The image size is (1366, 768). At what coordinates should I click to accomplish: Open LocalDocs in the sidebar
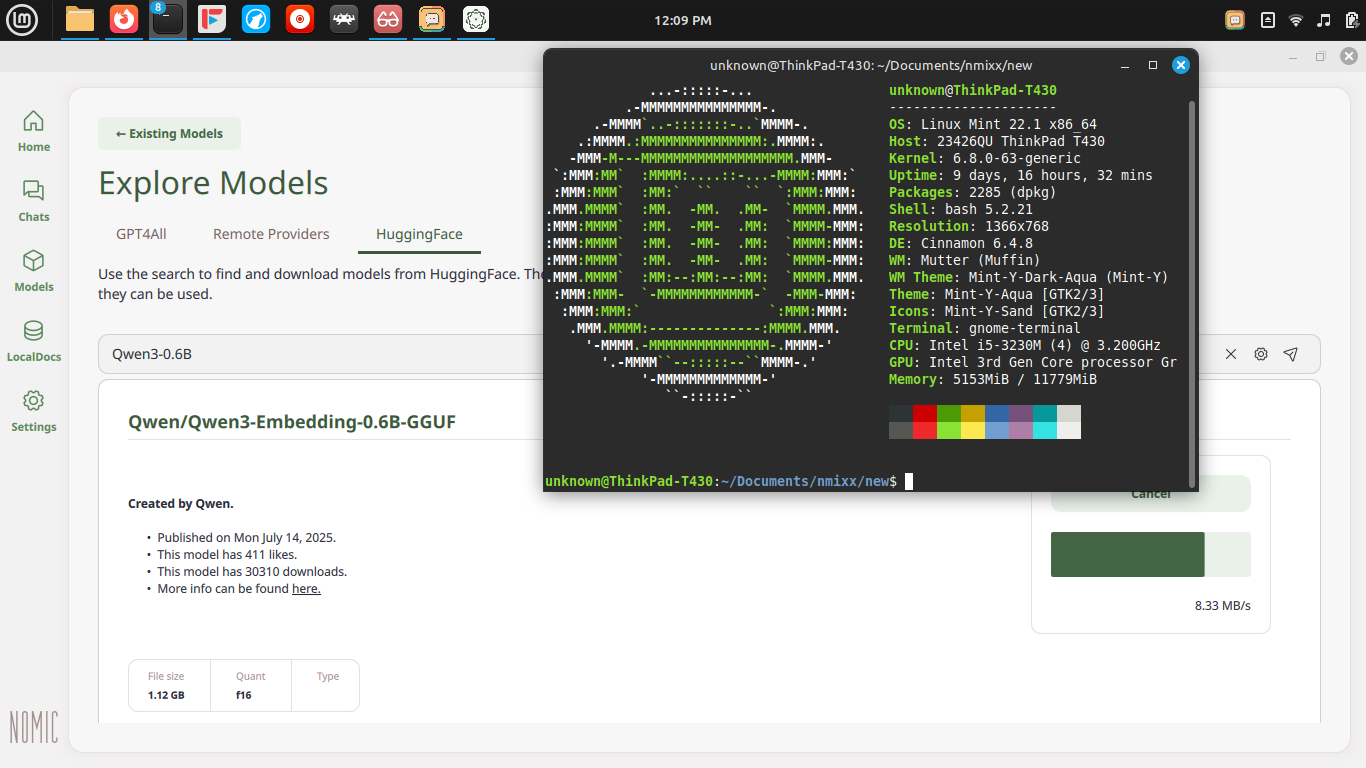pos(33,341)
